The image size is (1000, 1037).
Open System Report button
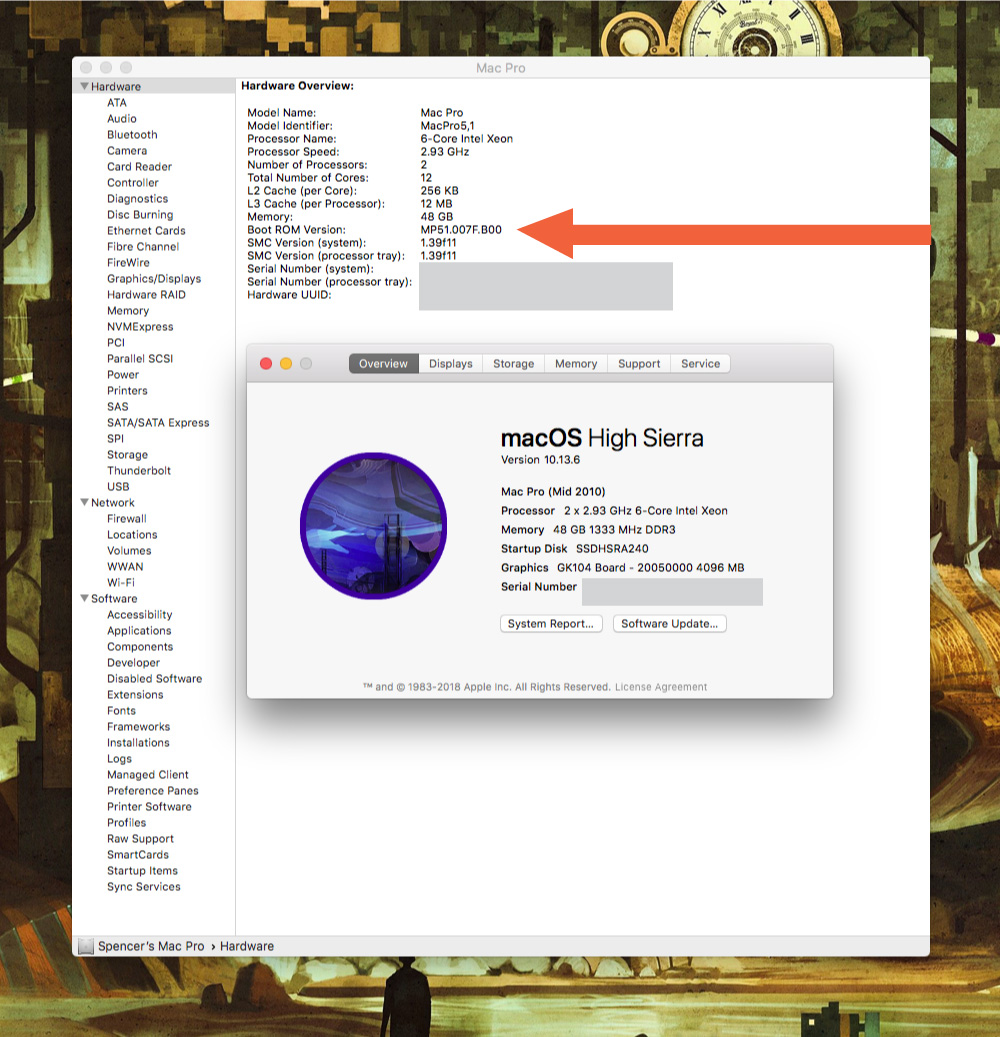pyautogui.click(x=551, y=624)
